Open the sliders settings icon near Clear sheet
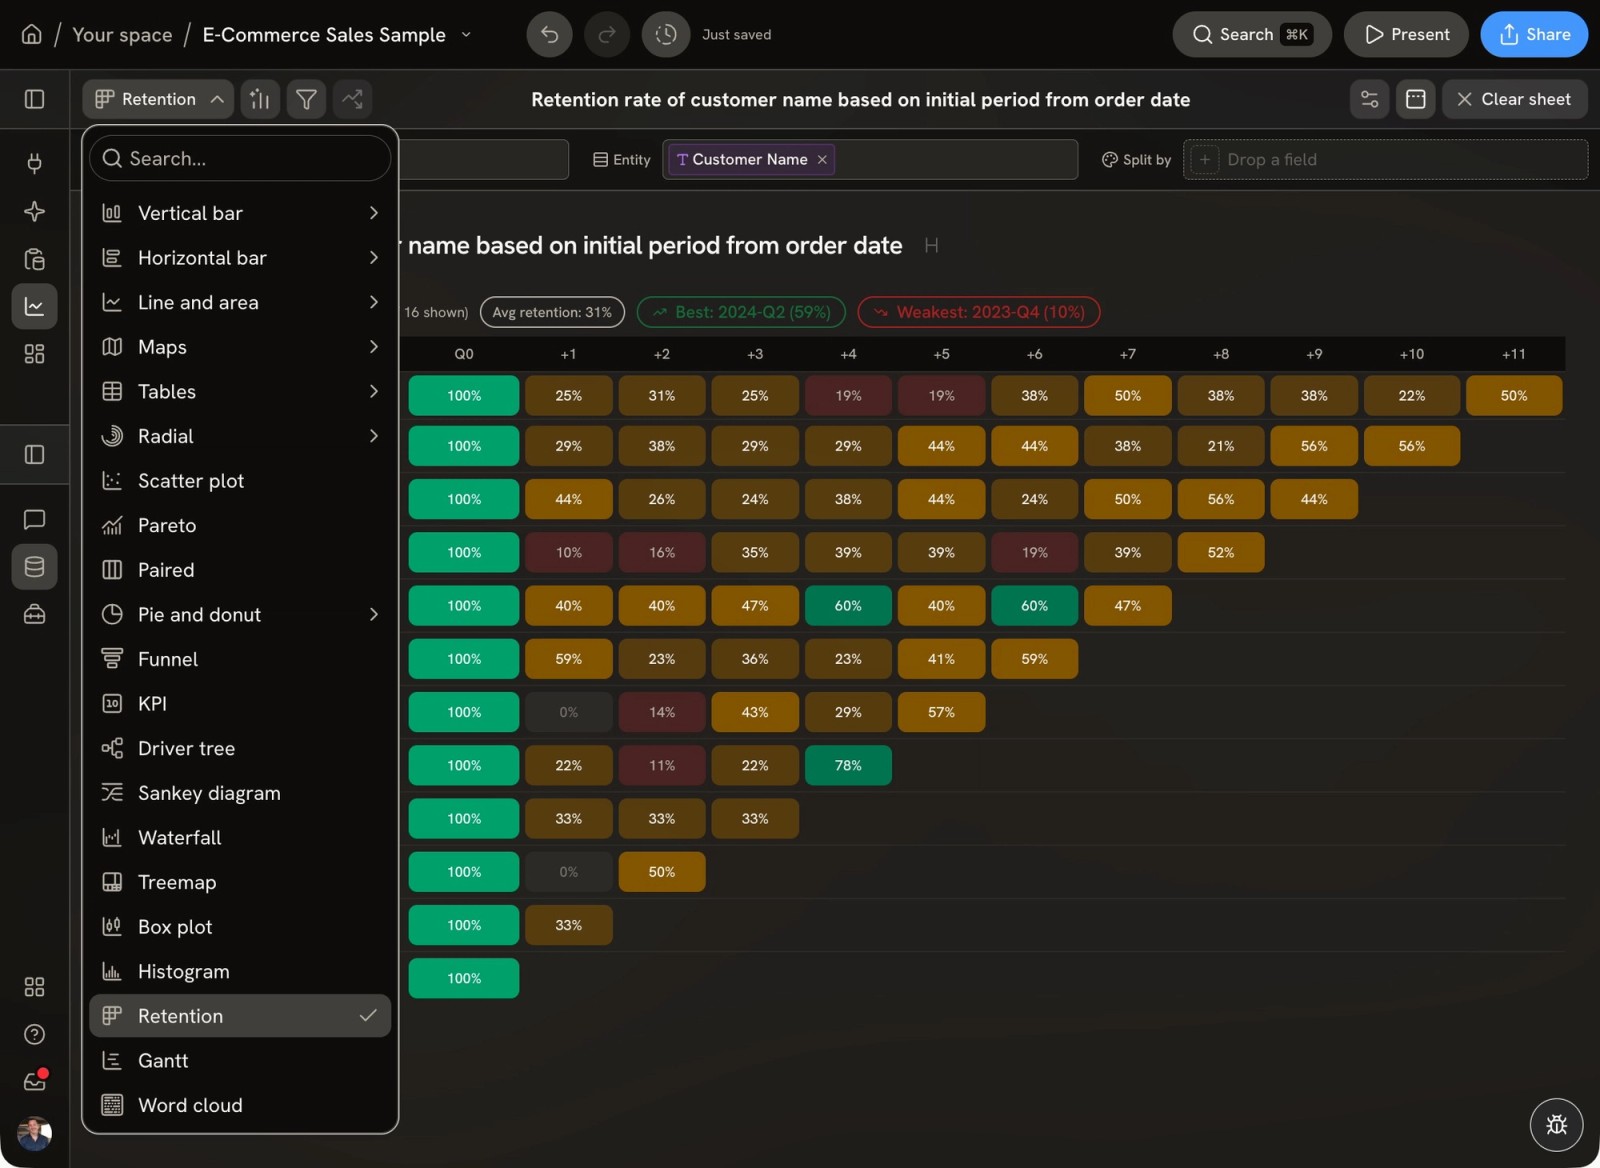This screenshot has height=1168, width=1600. (1369, 99)
